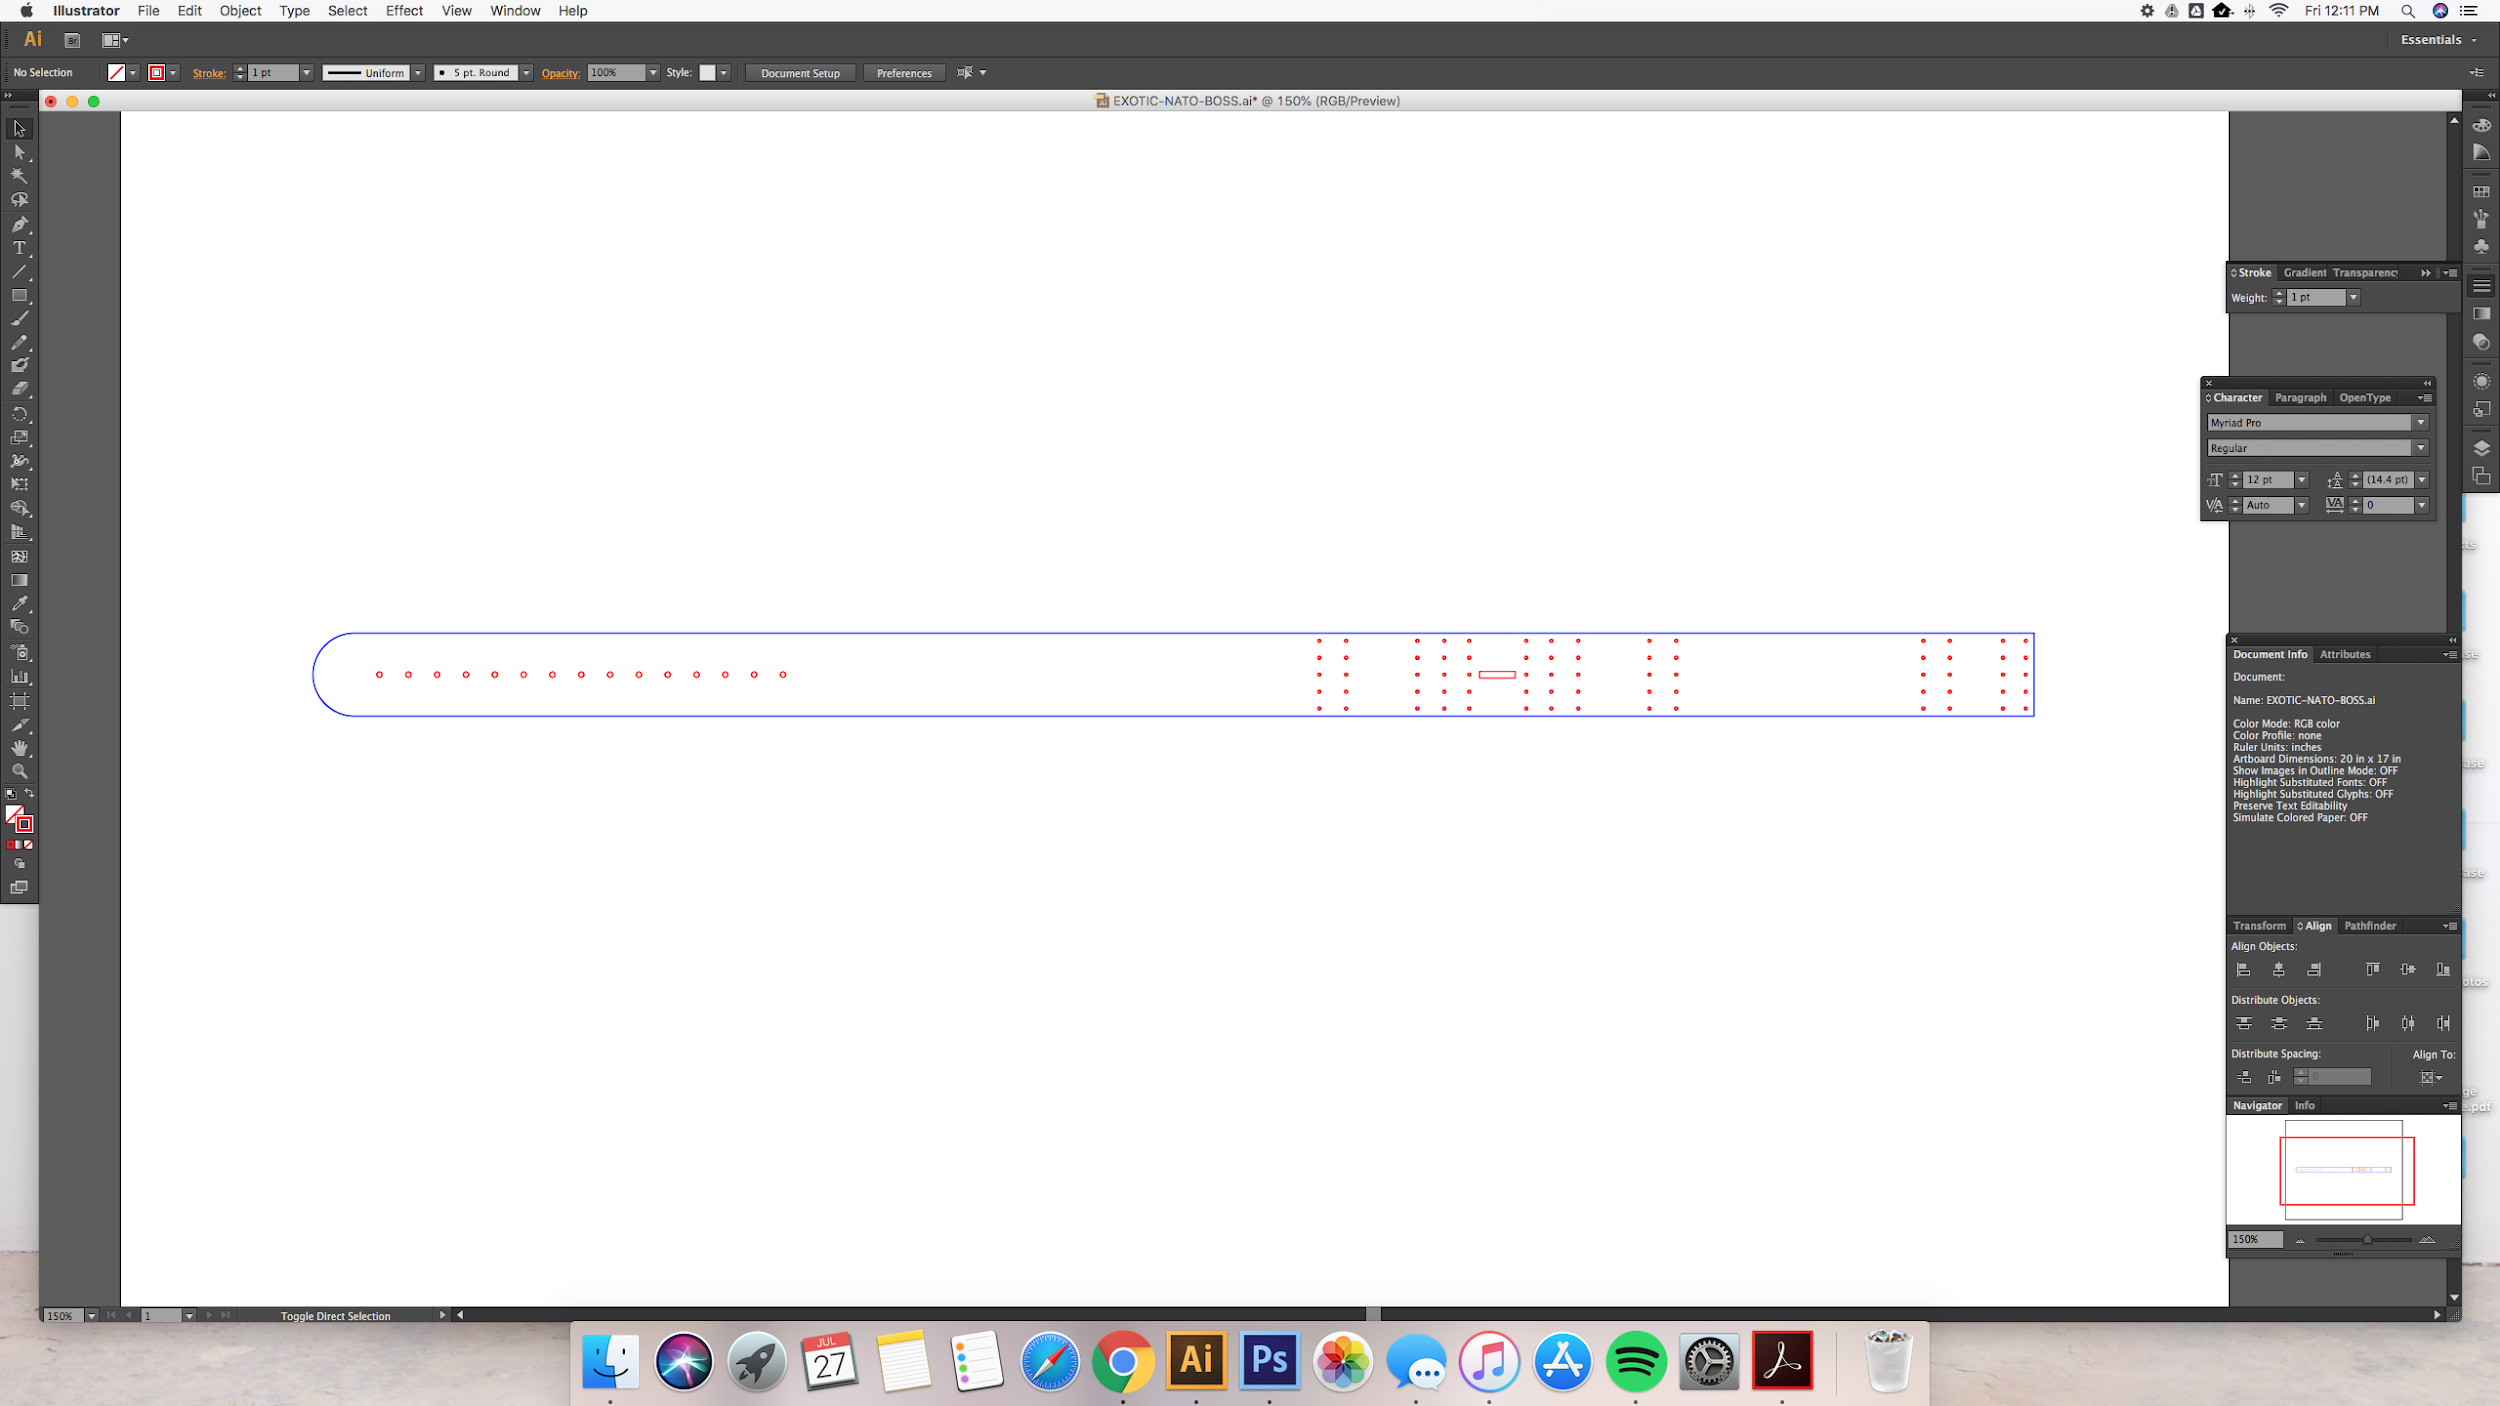Set paint to None in toolbar
Viewport: 2500px width, 1406px height.
click(x=29, y=845)
